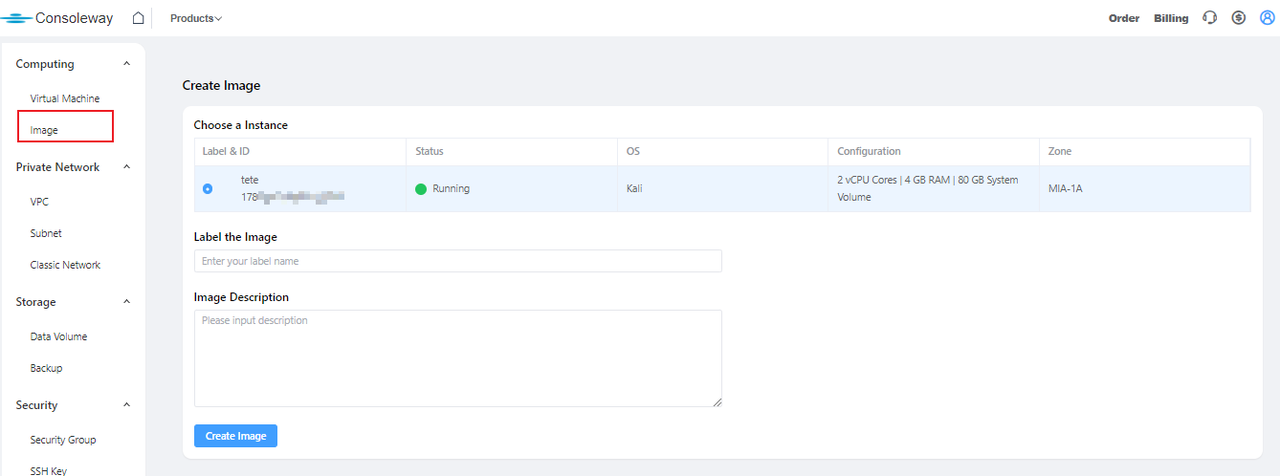The image size is (1280, 476).
Task: Collapse the Private Network section
Action: click(126, 167)
